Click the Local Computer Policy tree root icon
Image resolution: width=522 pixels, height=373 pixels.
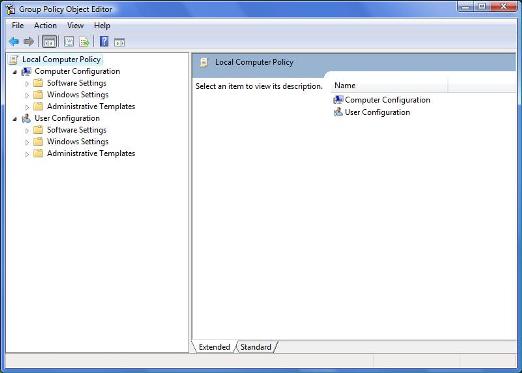14,60
